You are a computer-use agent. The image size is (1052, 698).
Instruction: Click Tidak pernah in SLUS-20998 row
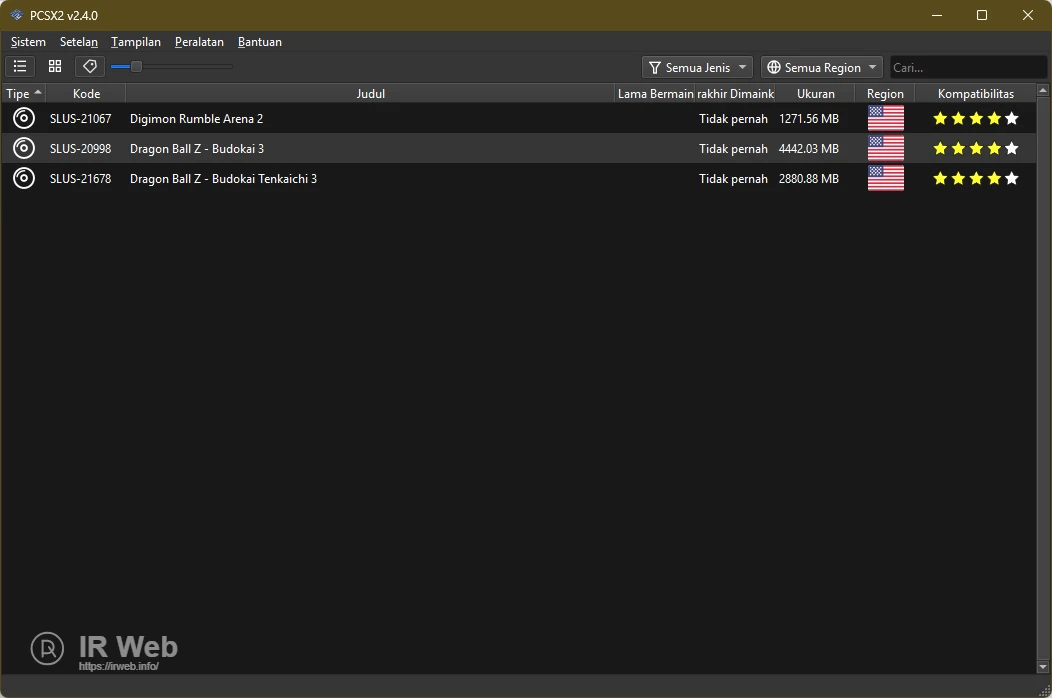(x=733, y=148)
